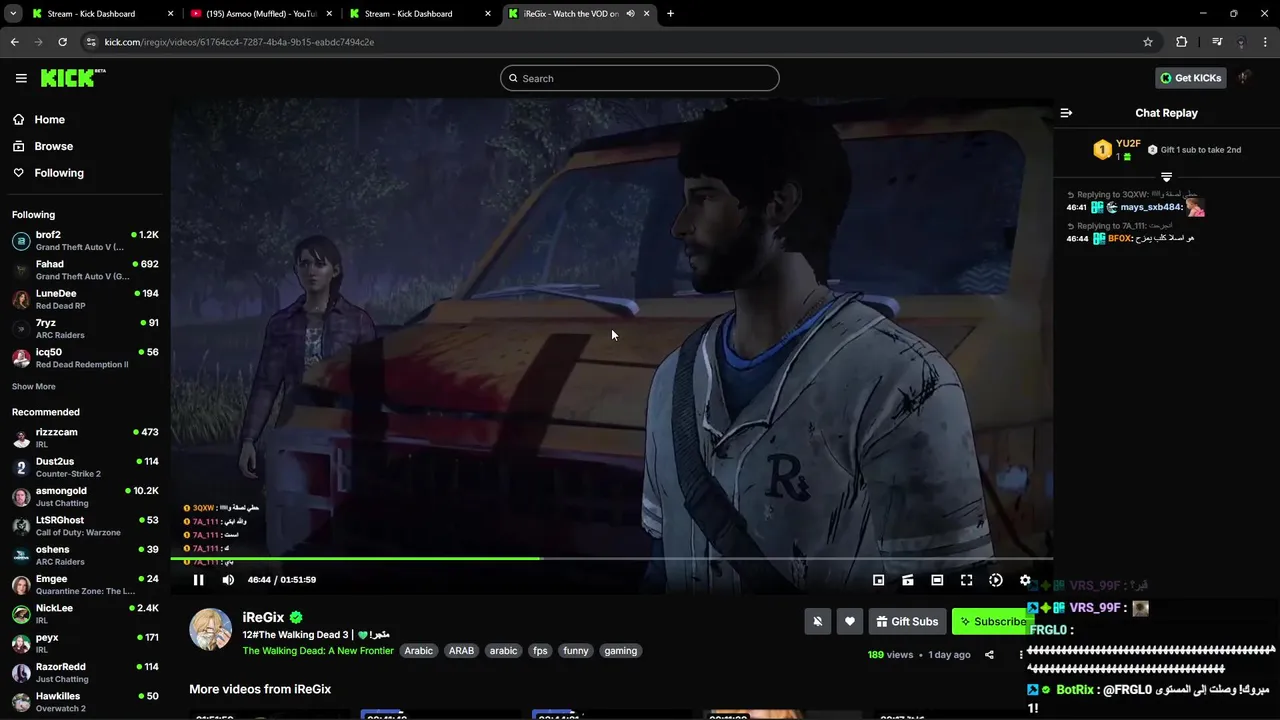1280x720 pixels.
Task: Open browser extensions menu
Action: click(1182, 42)
